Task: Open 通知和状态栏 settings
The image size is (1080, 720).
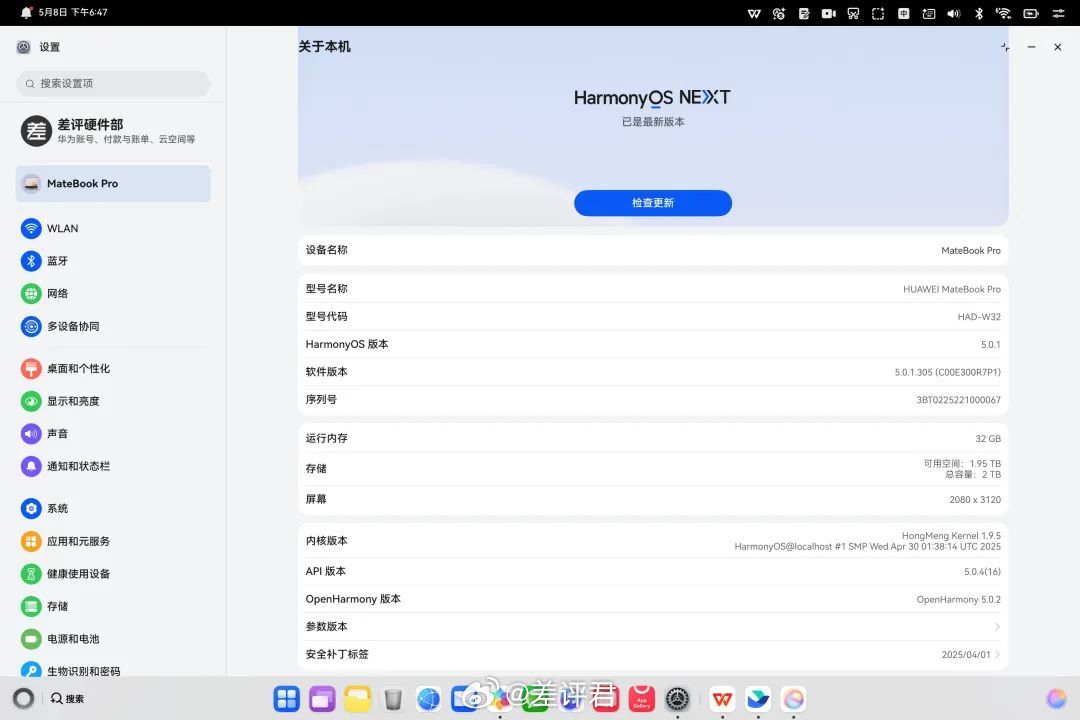Action: (114, 466)
